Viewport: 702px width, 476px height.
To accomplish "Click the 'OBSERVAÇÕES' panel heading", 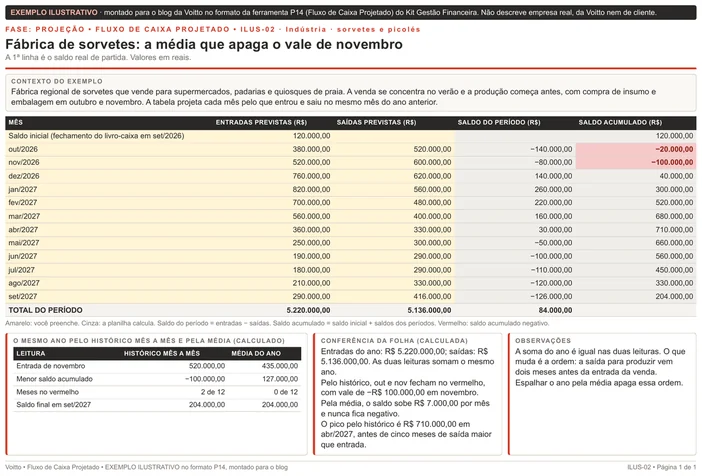I will [x=543, y=341].
